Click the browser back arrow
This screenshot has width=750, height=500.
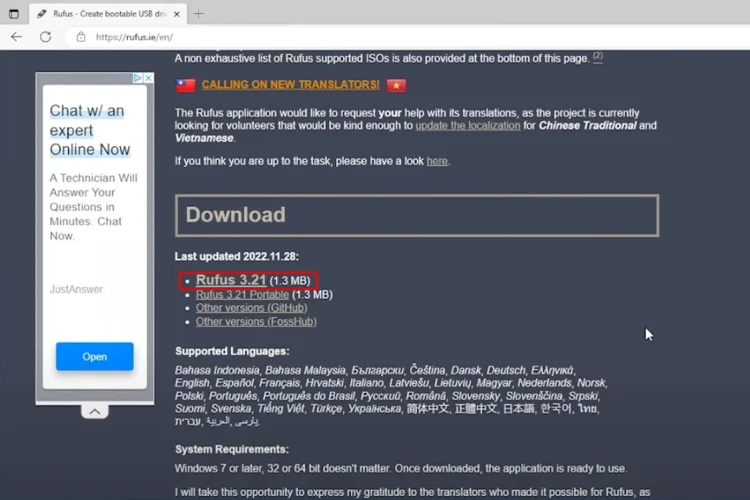click(16, 36)
